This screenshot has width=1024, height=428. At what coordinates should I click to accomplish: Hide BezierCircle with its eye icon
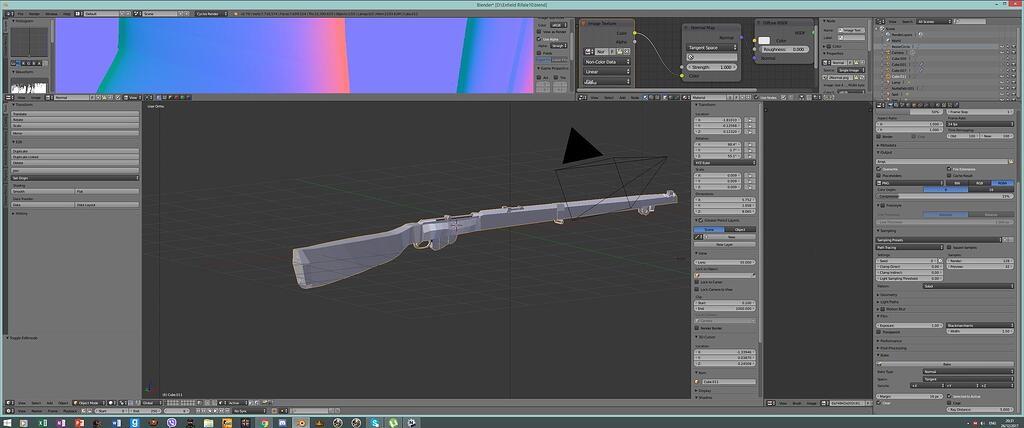(1002, 47)
